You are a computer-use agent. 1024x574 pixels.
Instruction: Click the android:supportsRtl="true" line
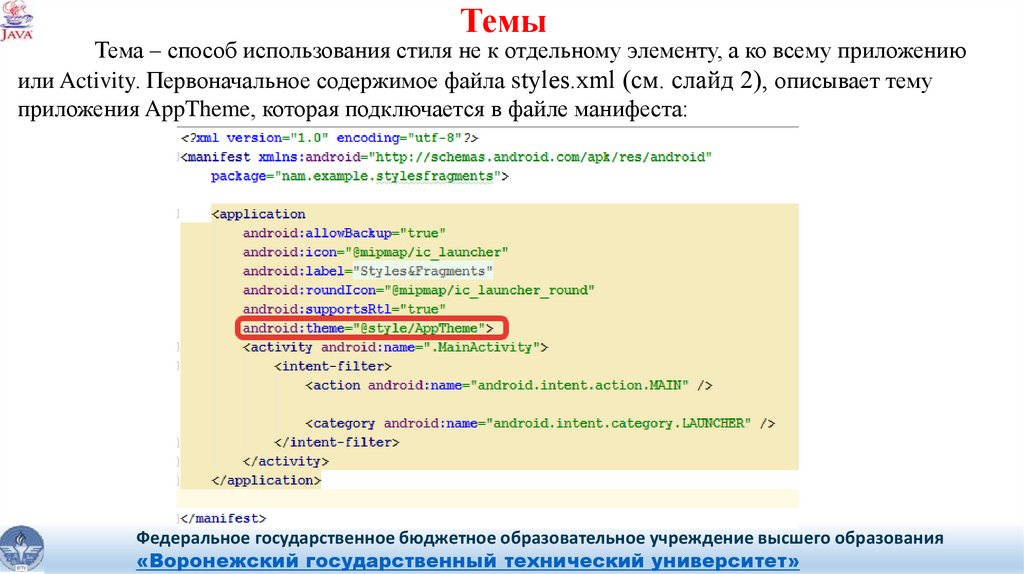pos(344,309)
